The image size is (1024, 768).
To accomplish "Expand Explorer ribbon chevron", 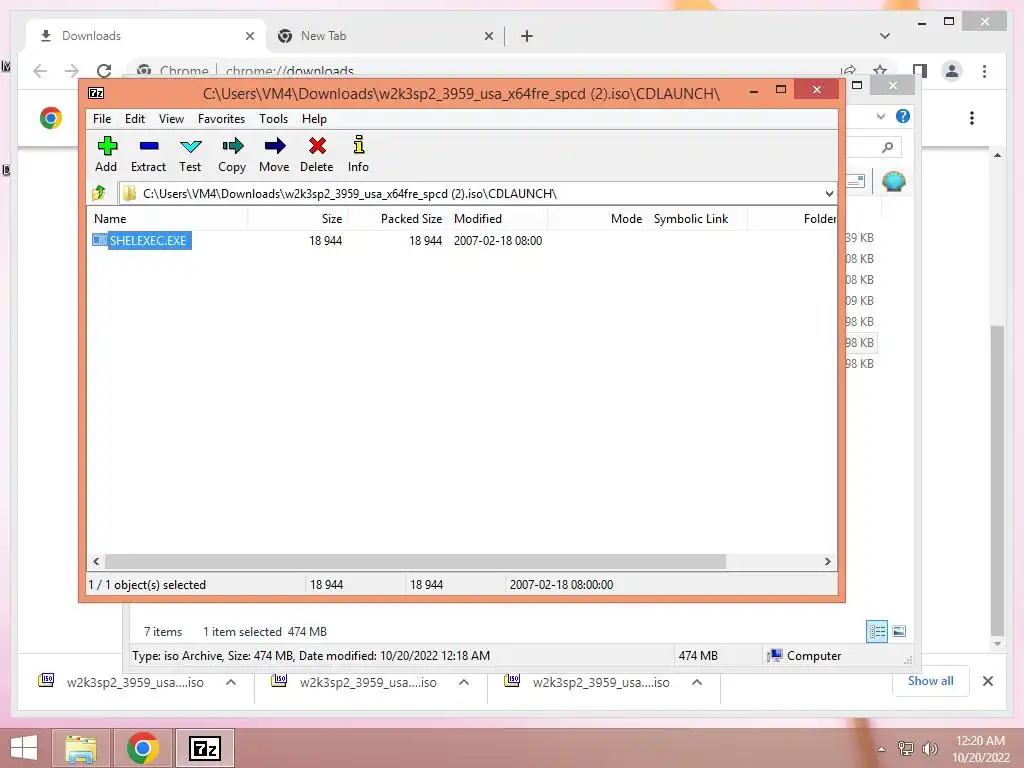I will (x=881, y=116).
